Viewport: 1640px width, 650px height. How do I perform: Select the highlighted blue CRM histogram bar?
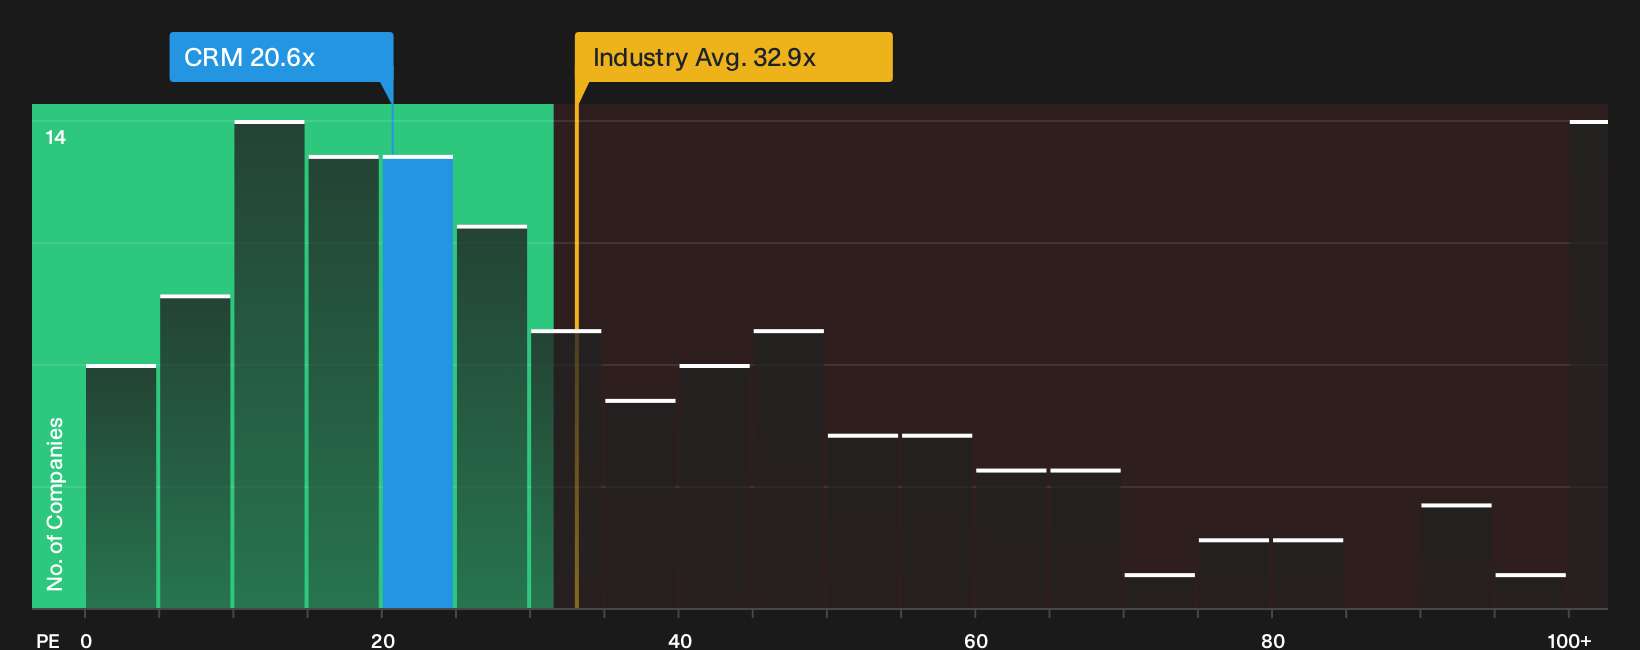(x=418, y=382)
